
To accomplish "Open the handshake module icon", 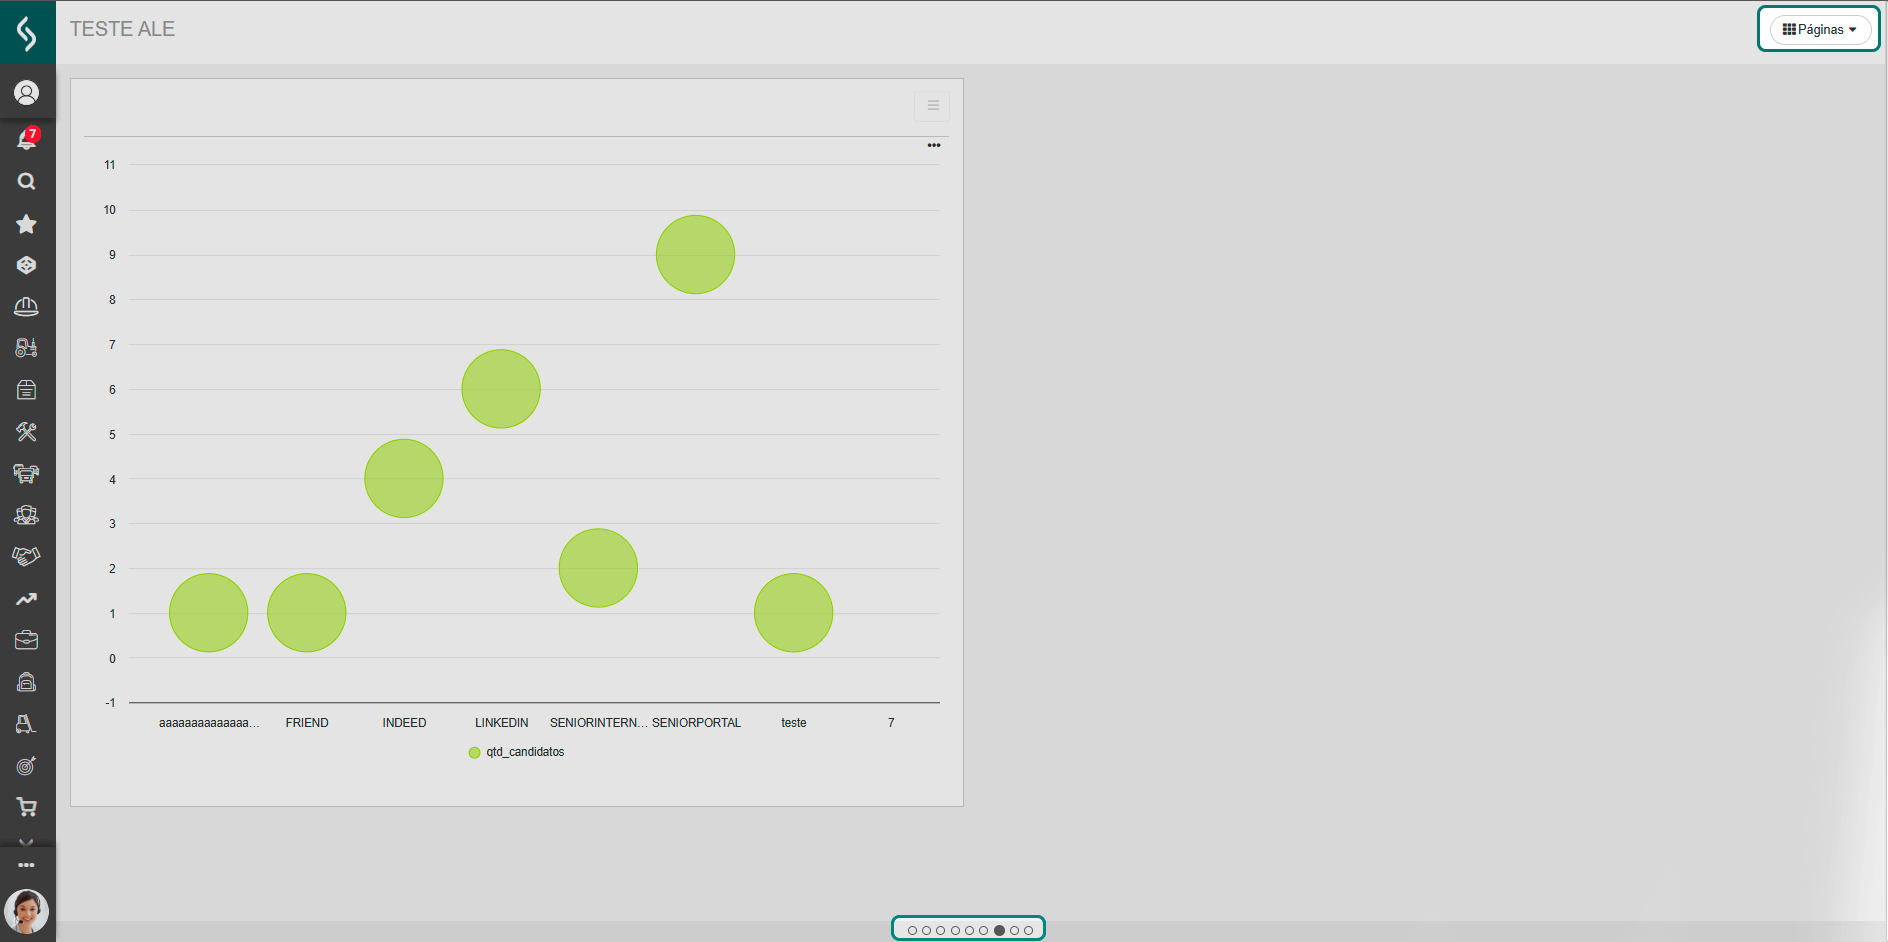I will point(27,556).
